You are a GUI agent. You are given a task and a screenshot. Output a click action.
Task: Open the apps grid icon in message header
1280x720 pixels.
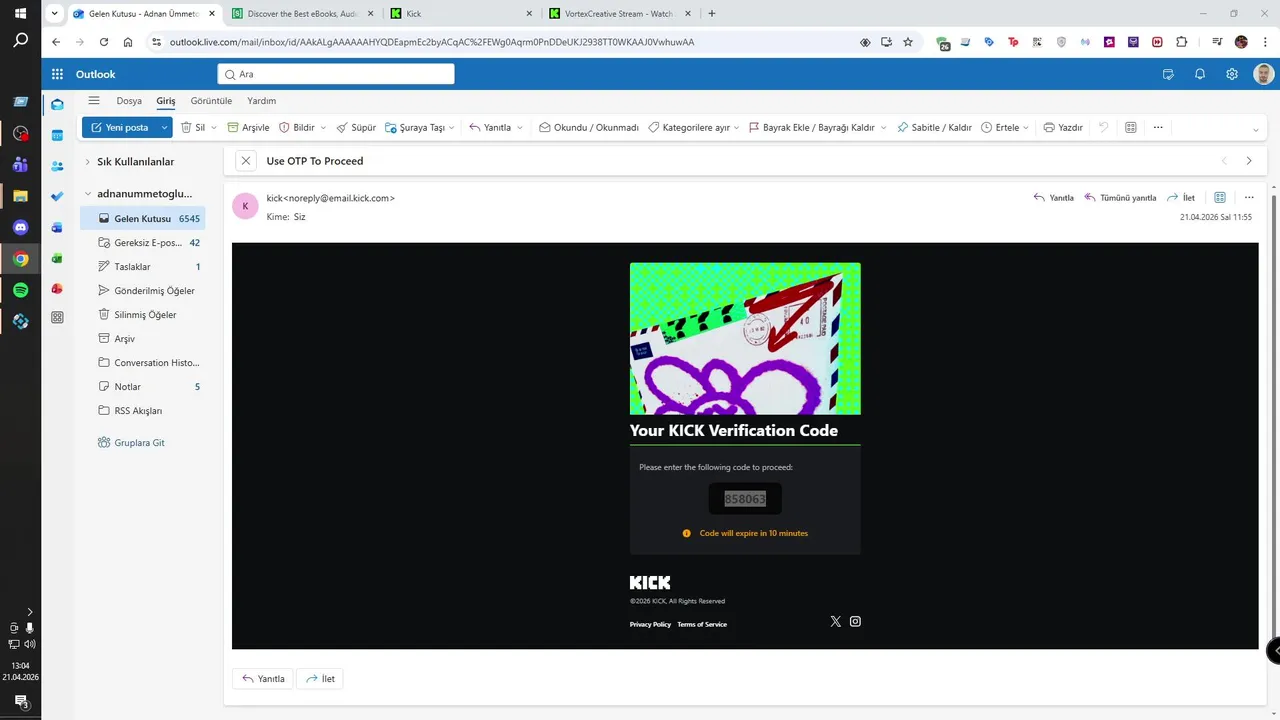pos(1220,197)
